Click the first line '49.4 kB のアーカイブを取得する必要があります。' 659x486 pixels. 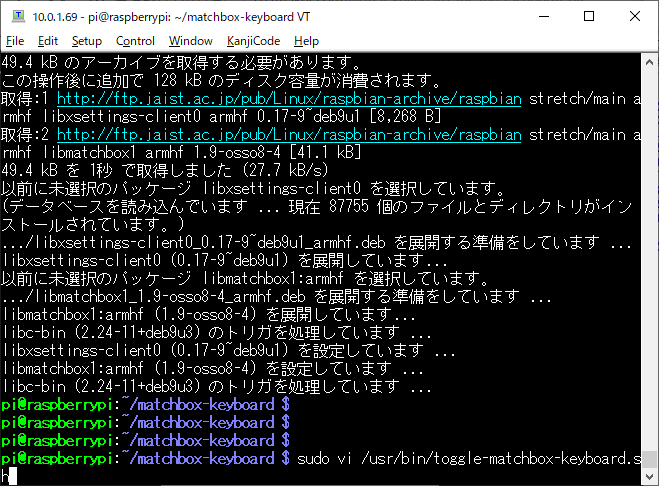tap(181, 62)
